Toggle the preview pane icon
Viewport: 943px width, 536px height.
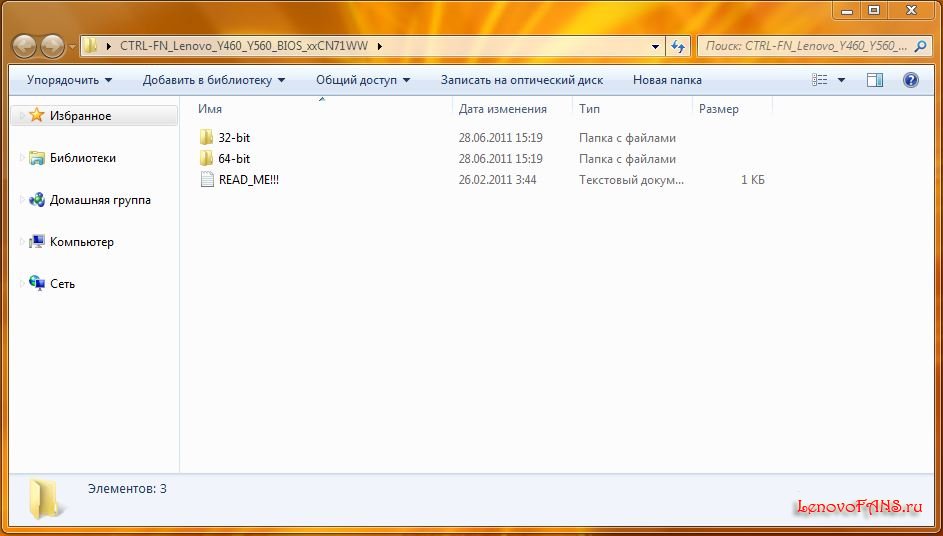click(875, 80)
